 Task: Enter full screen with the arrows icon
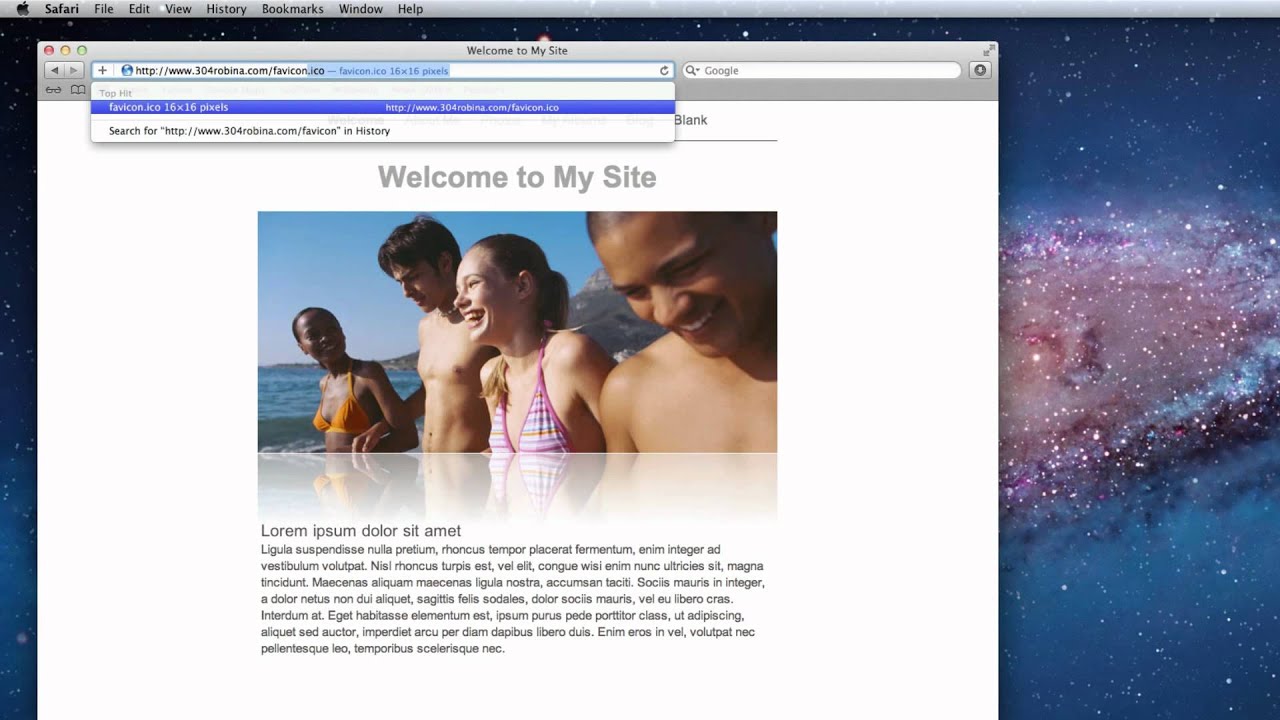[989, 50]
